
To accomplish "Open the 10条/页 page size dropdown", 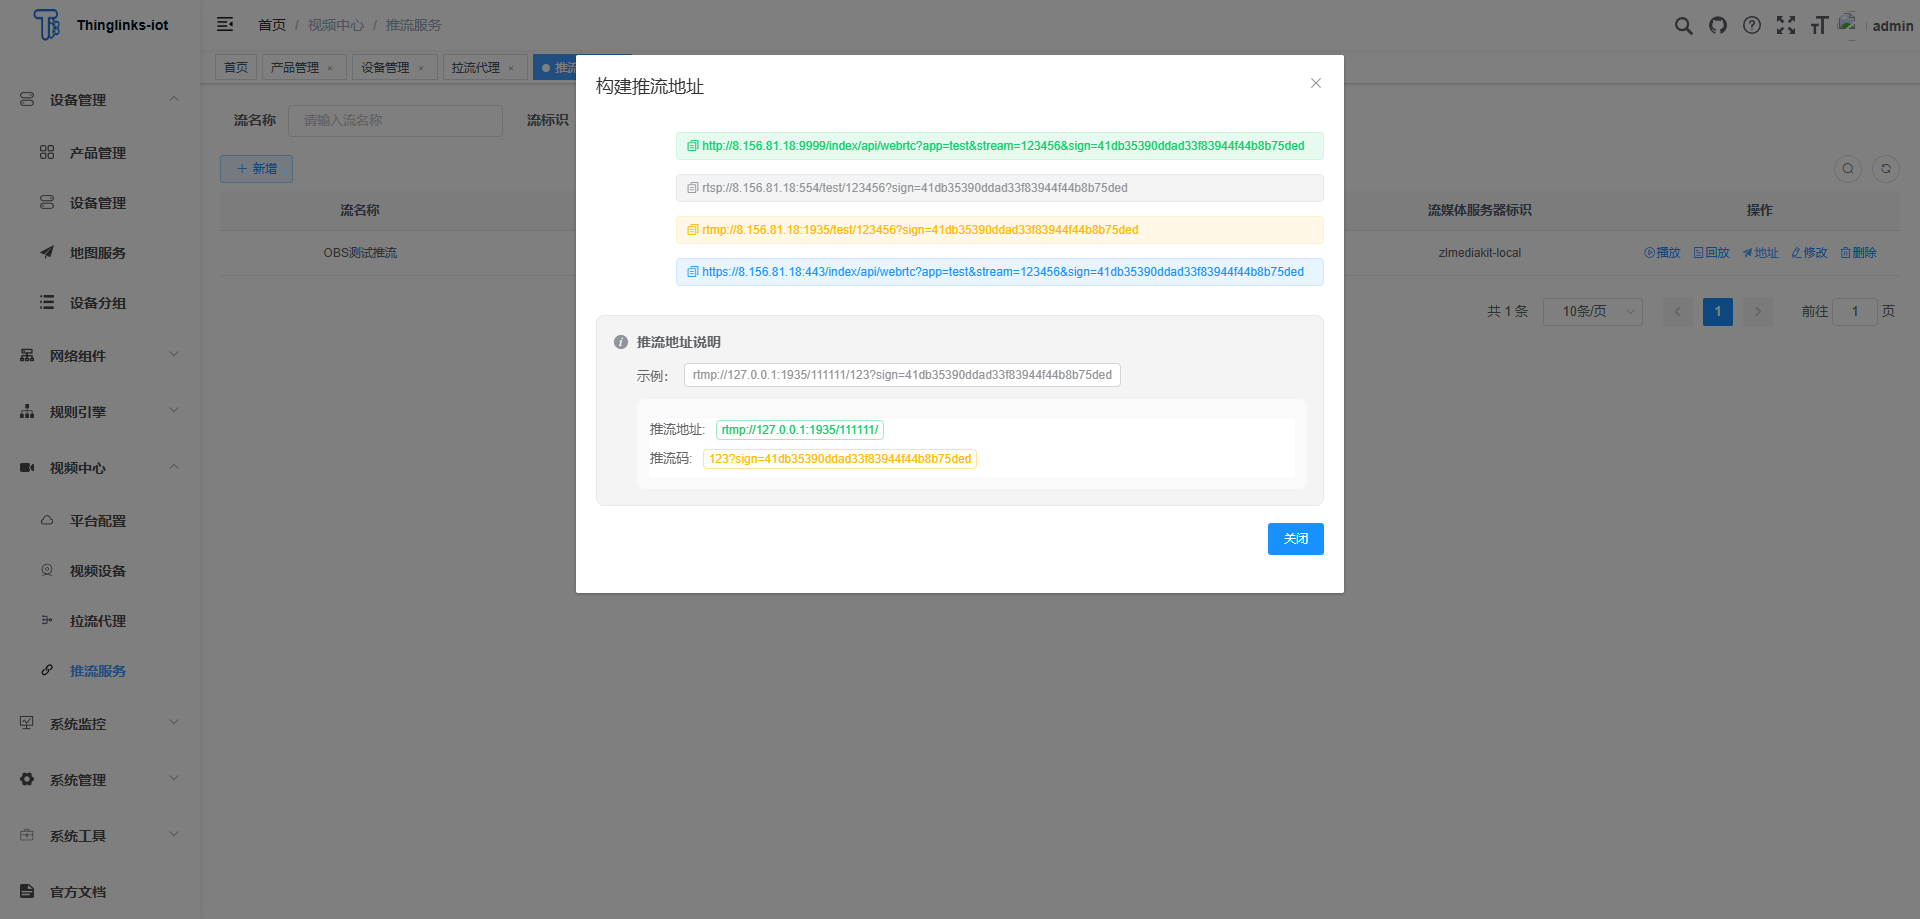I will pos(1592,312).
